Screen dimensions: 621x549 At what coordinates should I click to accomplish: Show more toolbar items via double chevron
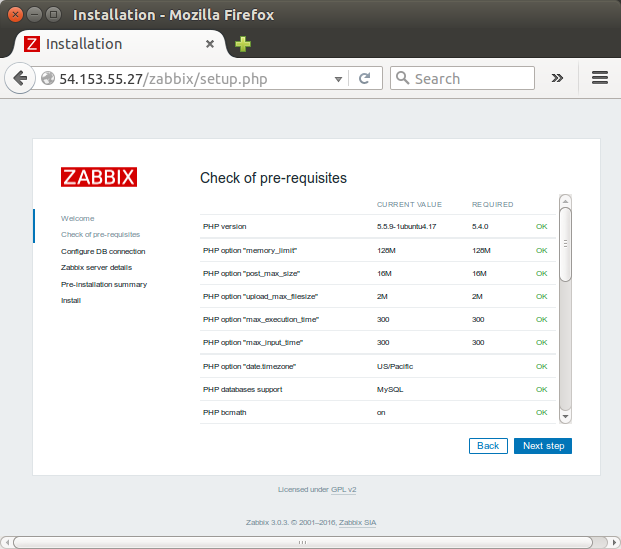point(557,78)
